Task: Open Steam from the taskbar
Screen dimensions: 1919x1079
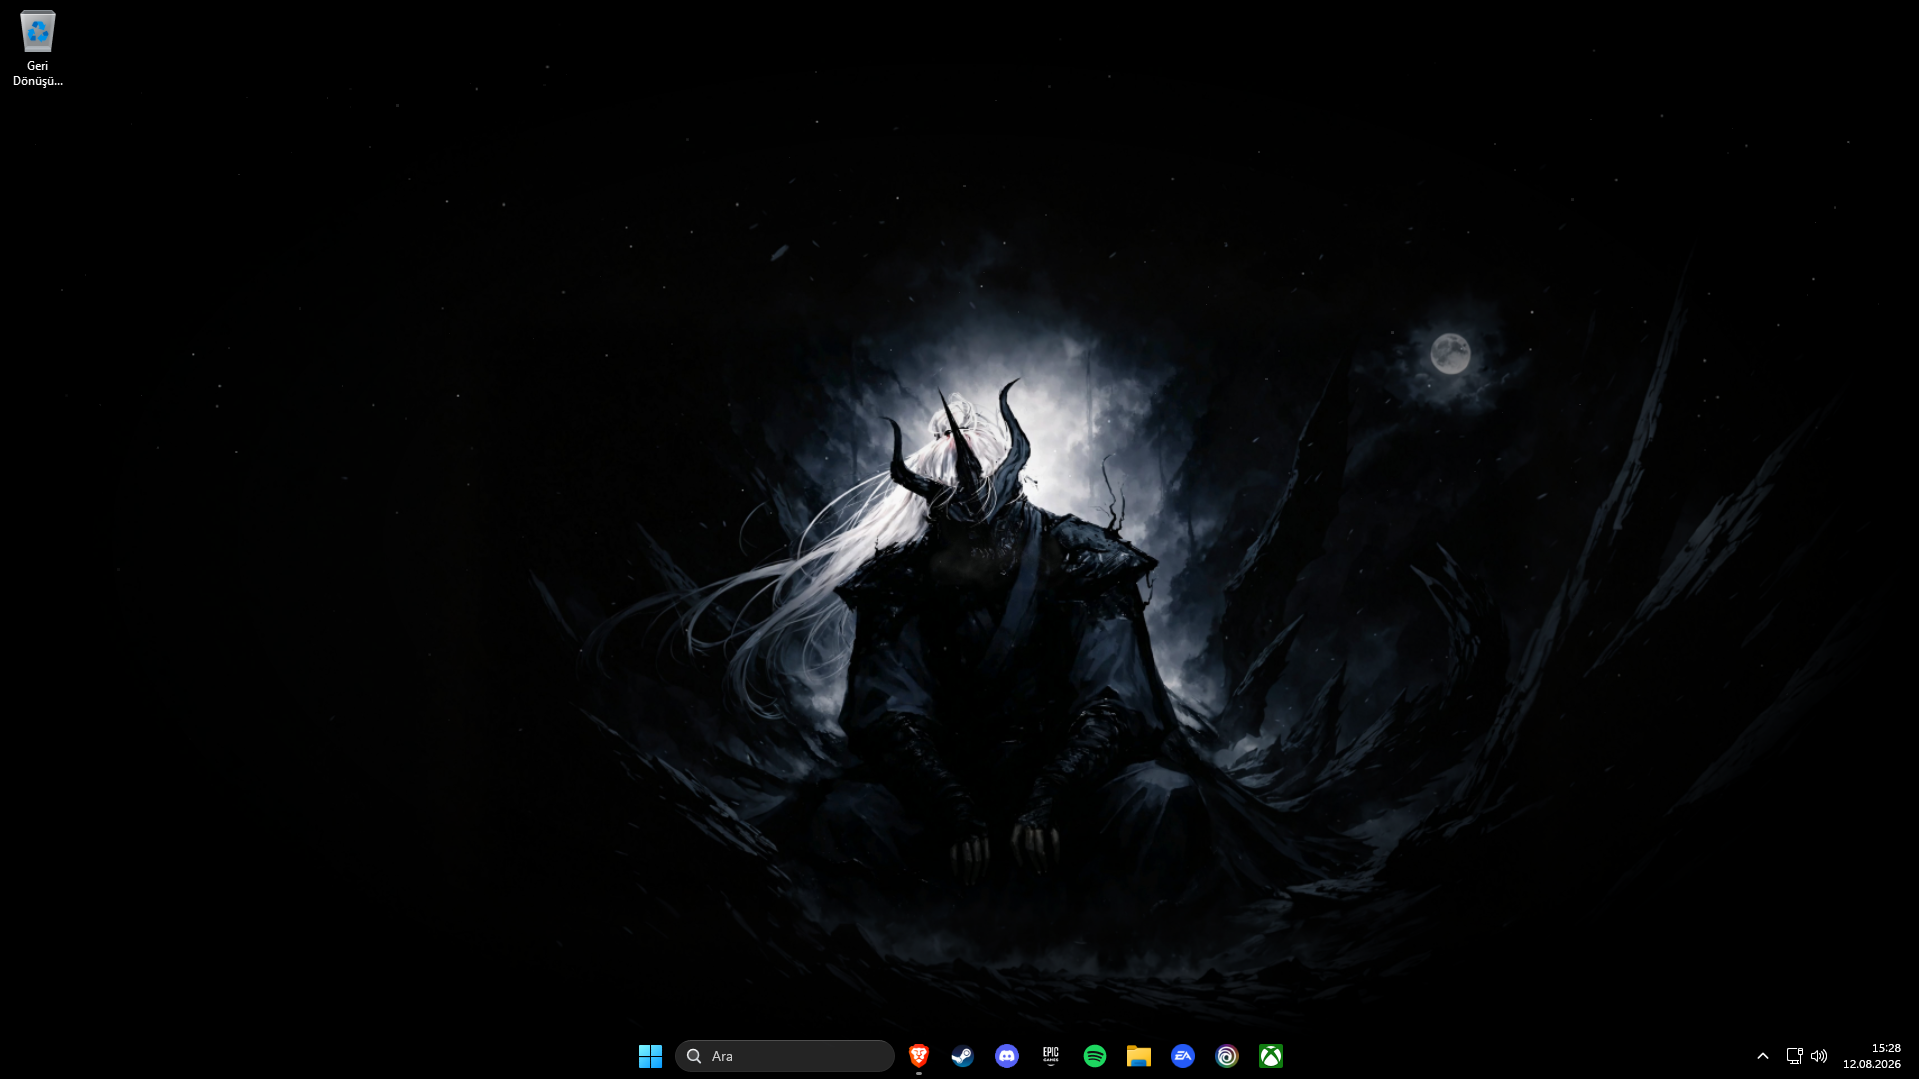Action: click(x=963, y=1056)
